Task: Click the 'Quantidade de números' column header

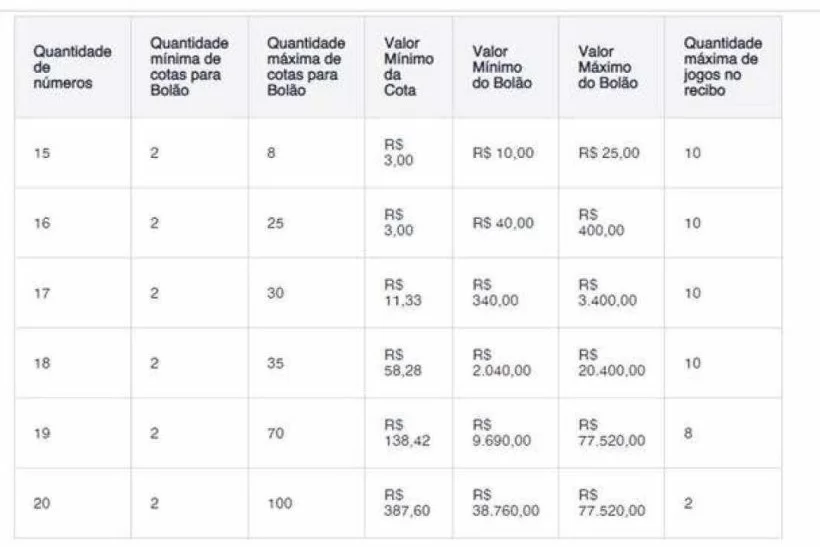Action: (73, 67)
